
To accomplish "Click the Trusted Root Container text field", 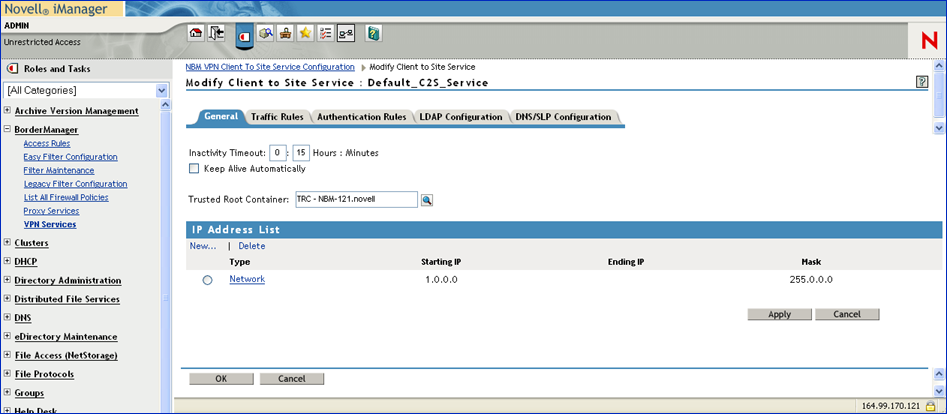I will [356, 199].
